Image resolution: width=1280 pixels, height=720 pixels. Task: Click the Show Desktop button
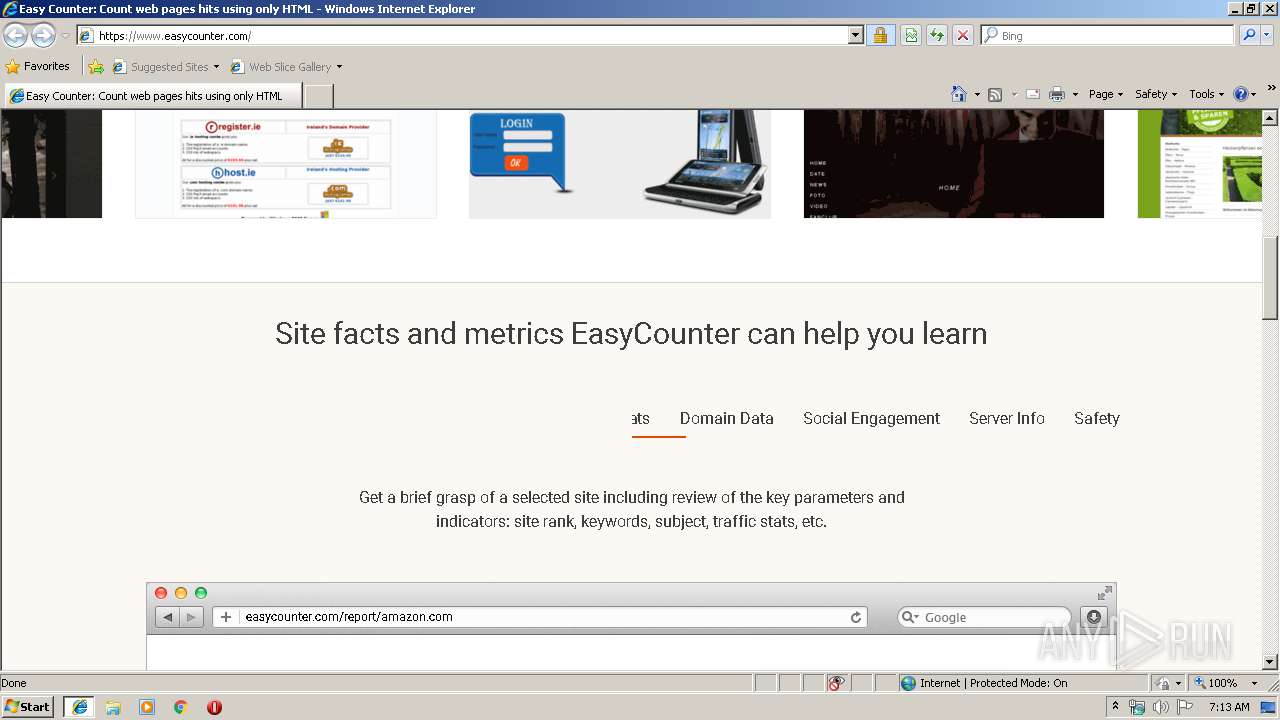tap(1270, 707)
